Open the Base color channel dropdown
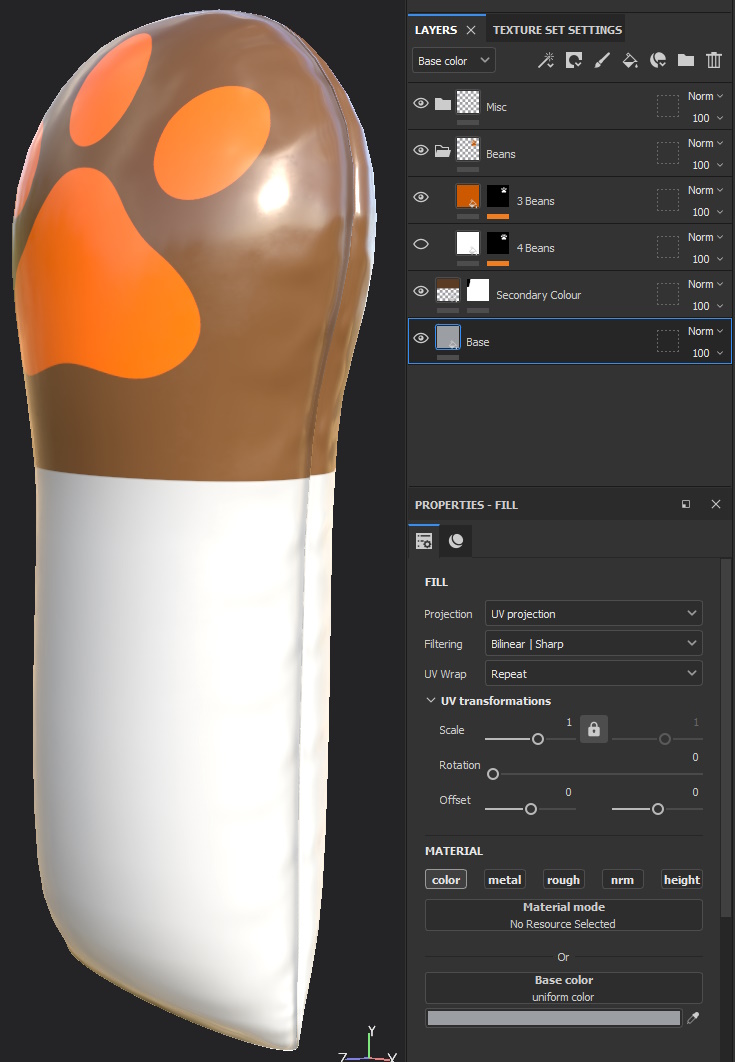 click(x=453, y=61)
